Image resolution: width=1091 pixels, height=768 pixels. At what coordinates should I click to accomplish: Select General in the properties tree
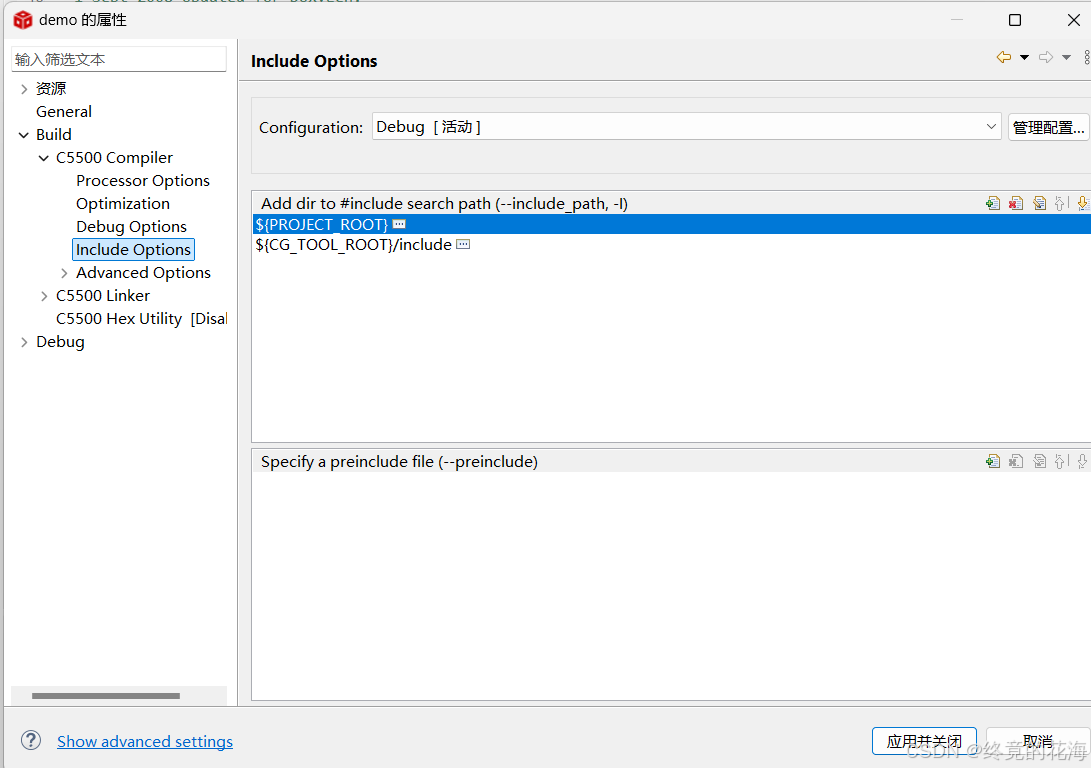pyautogui.click(x=63, y=111)
